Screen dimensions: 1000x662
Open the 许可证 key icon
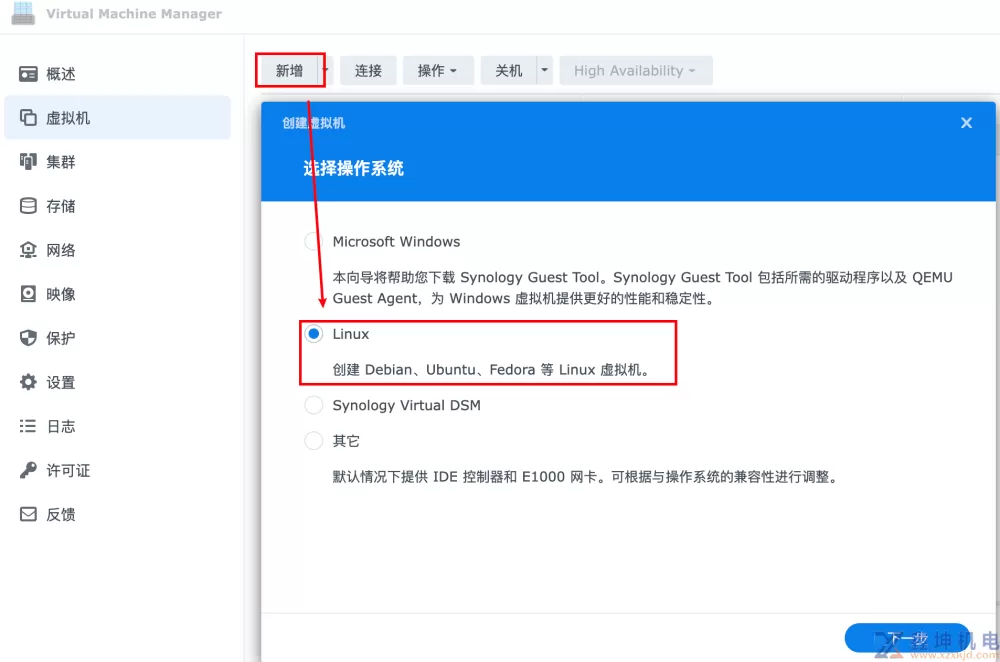point(28,470)
